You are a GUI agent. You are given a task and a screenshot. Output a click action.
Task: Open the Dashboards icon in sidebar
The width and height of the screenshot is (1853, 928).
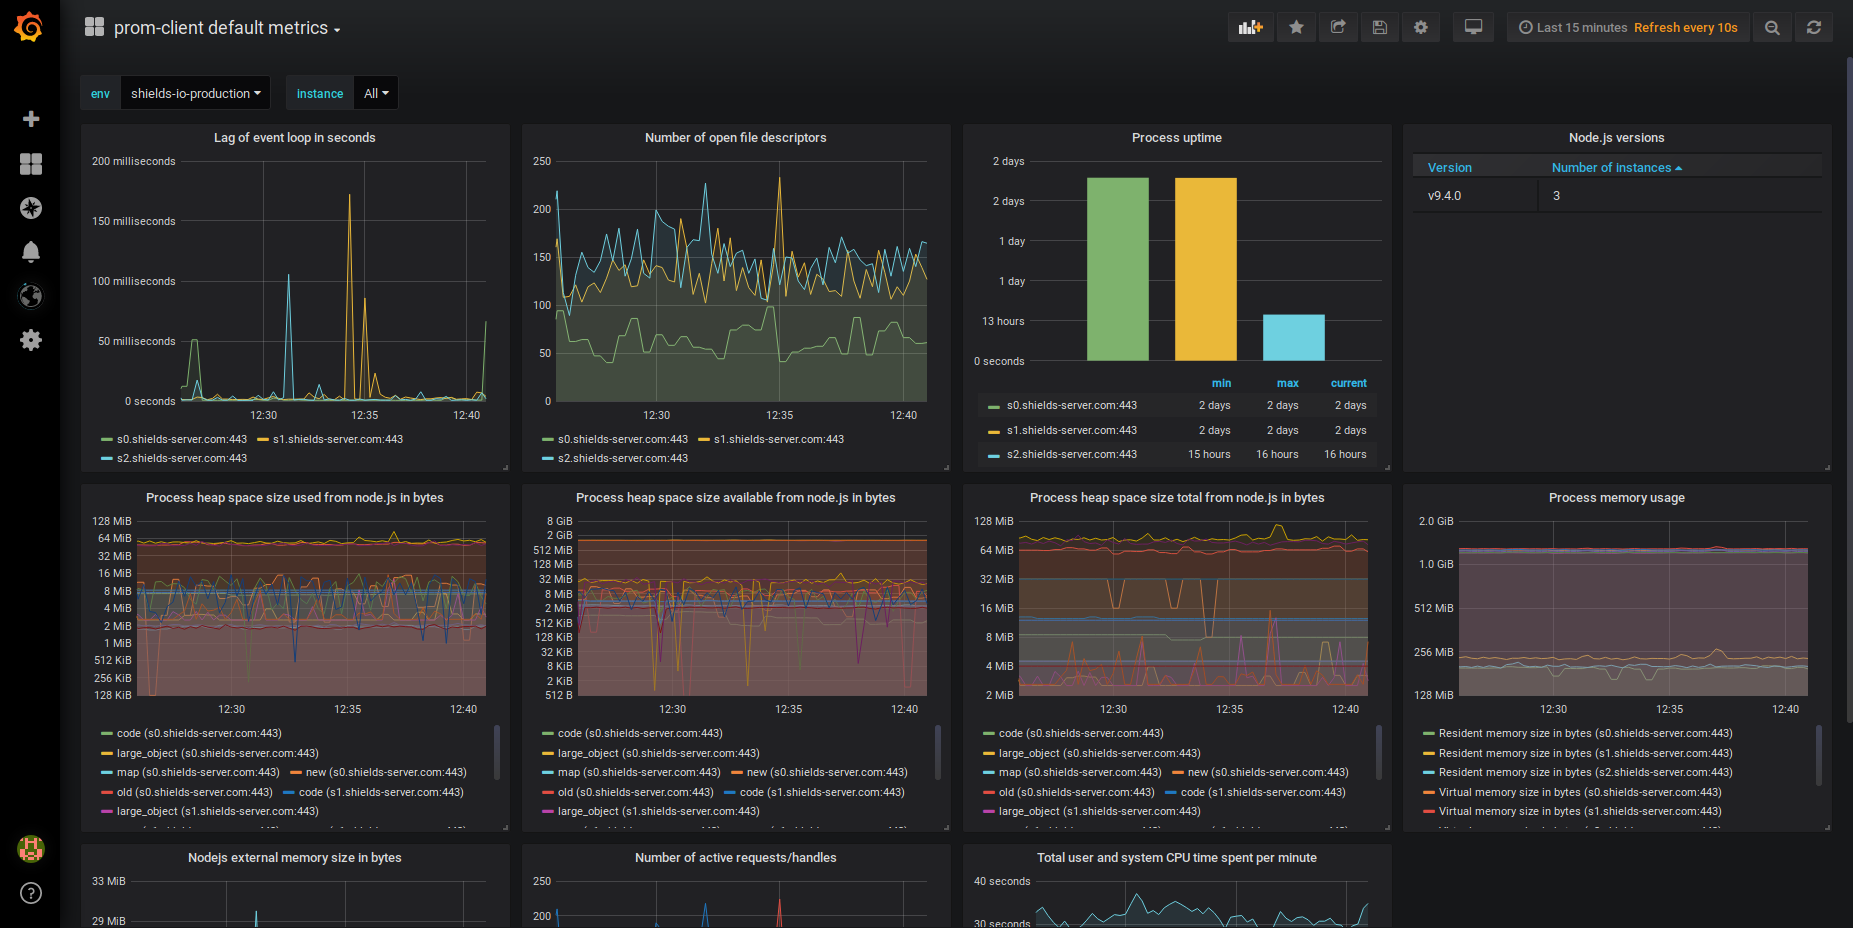point(31,164)
